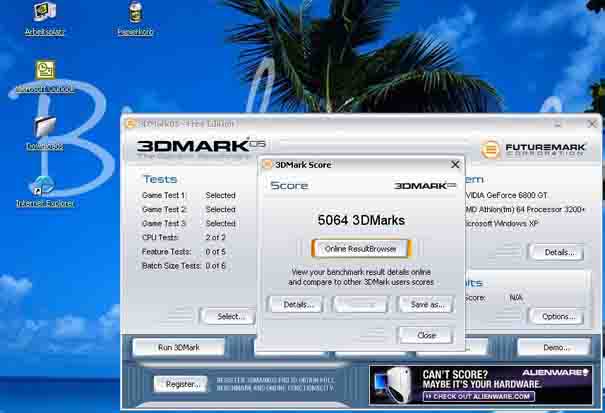The width and height of the screenshot is (605, 413).
Task: Click the Batch Size Tests label
Action: coord(171,266)
